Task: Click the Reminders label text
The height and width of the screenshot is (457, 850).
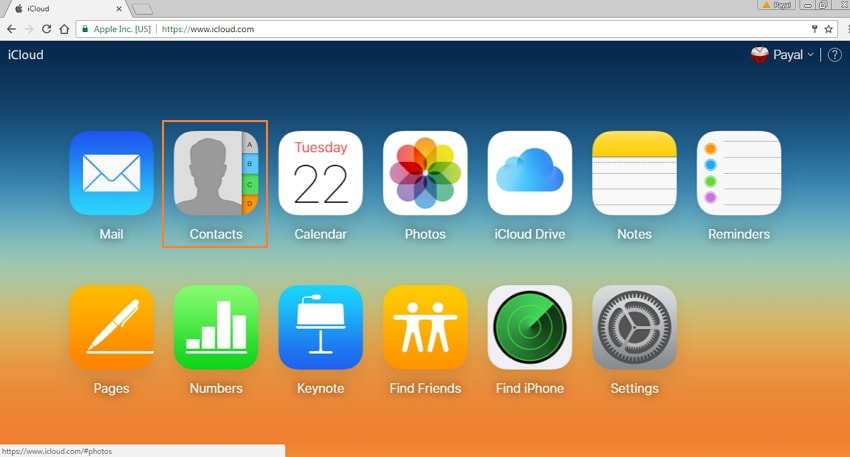Action: tap(739, 234)
